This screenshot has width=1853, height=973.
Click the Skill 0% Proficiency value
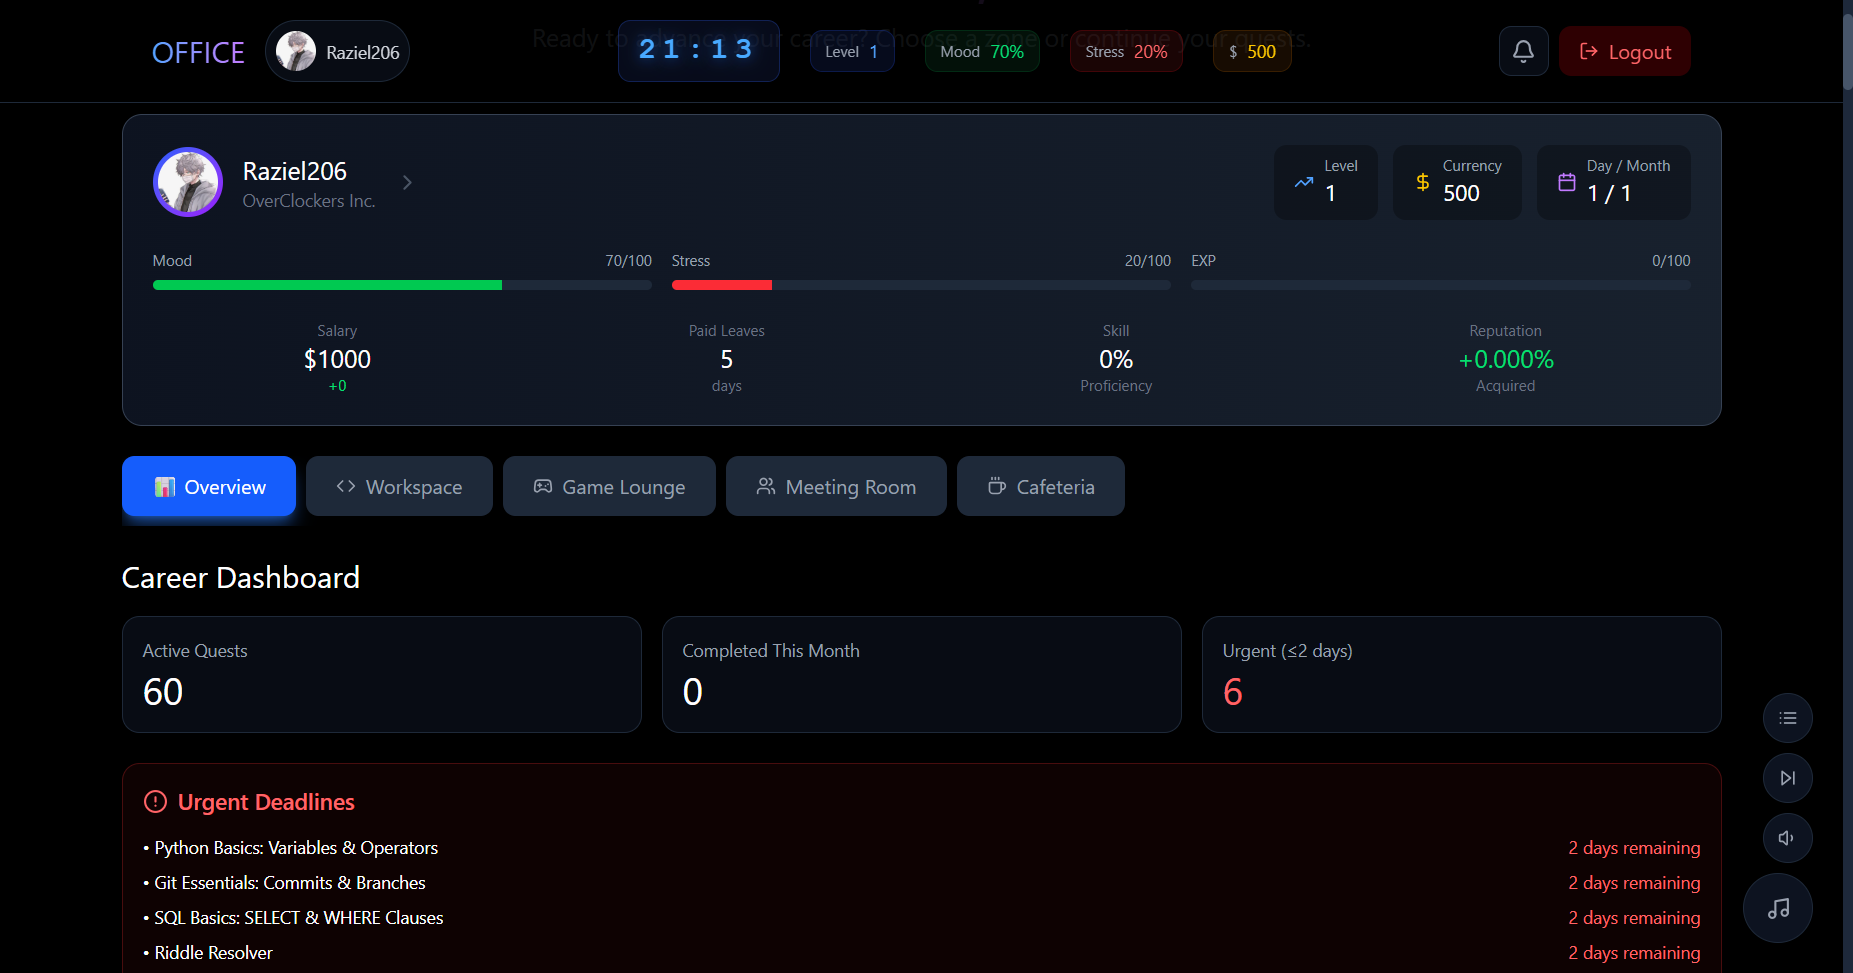1116,359
